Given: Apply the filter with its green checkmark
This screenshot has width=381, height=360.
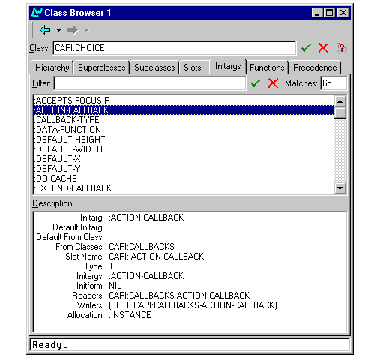Looking at the screenshot, I should [x=255, y=83].
